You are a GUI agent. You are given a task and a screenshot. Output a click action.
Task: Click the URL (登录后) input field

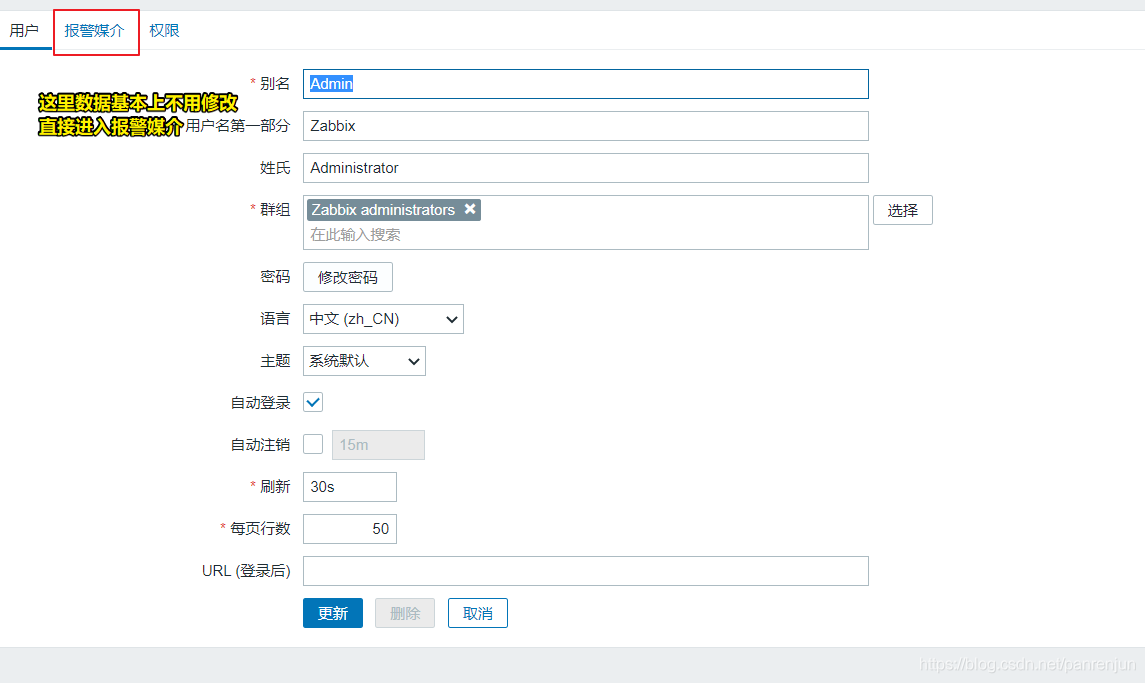[586, 571]
